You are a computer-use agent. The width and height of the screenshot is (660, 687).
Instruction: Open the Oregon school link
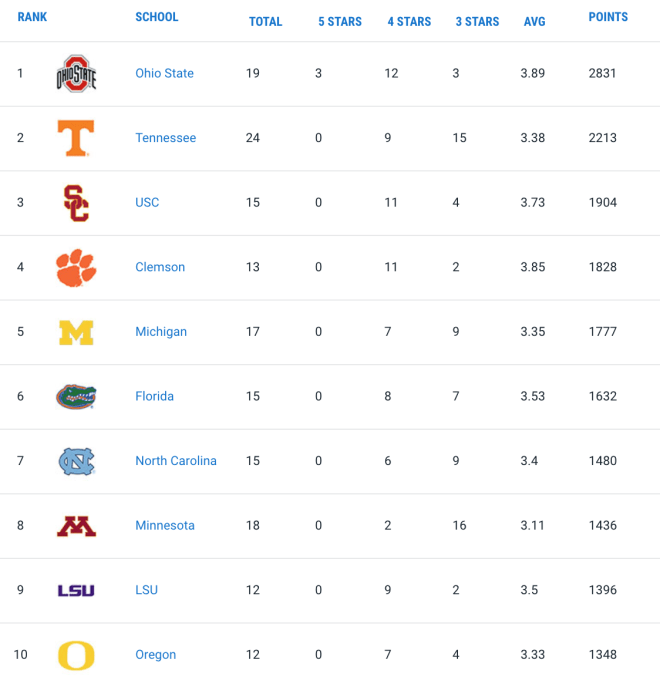156,655
